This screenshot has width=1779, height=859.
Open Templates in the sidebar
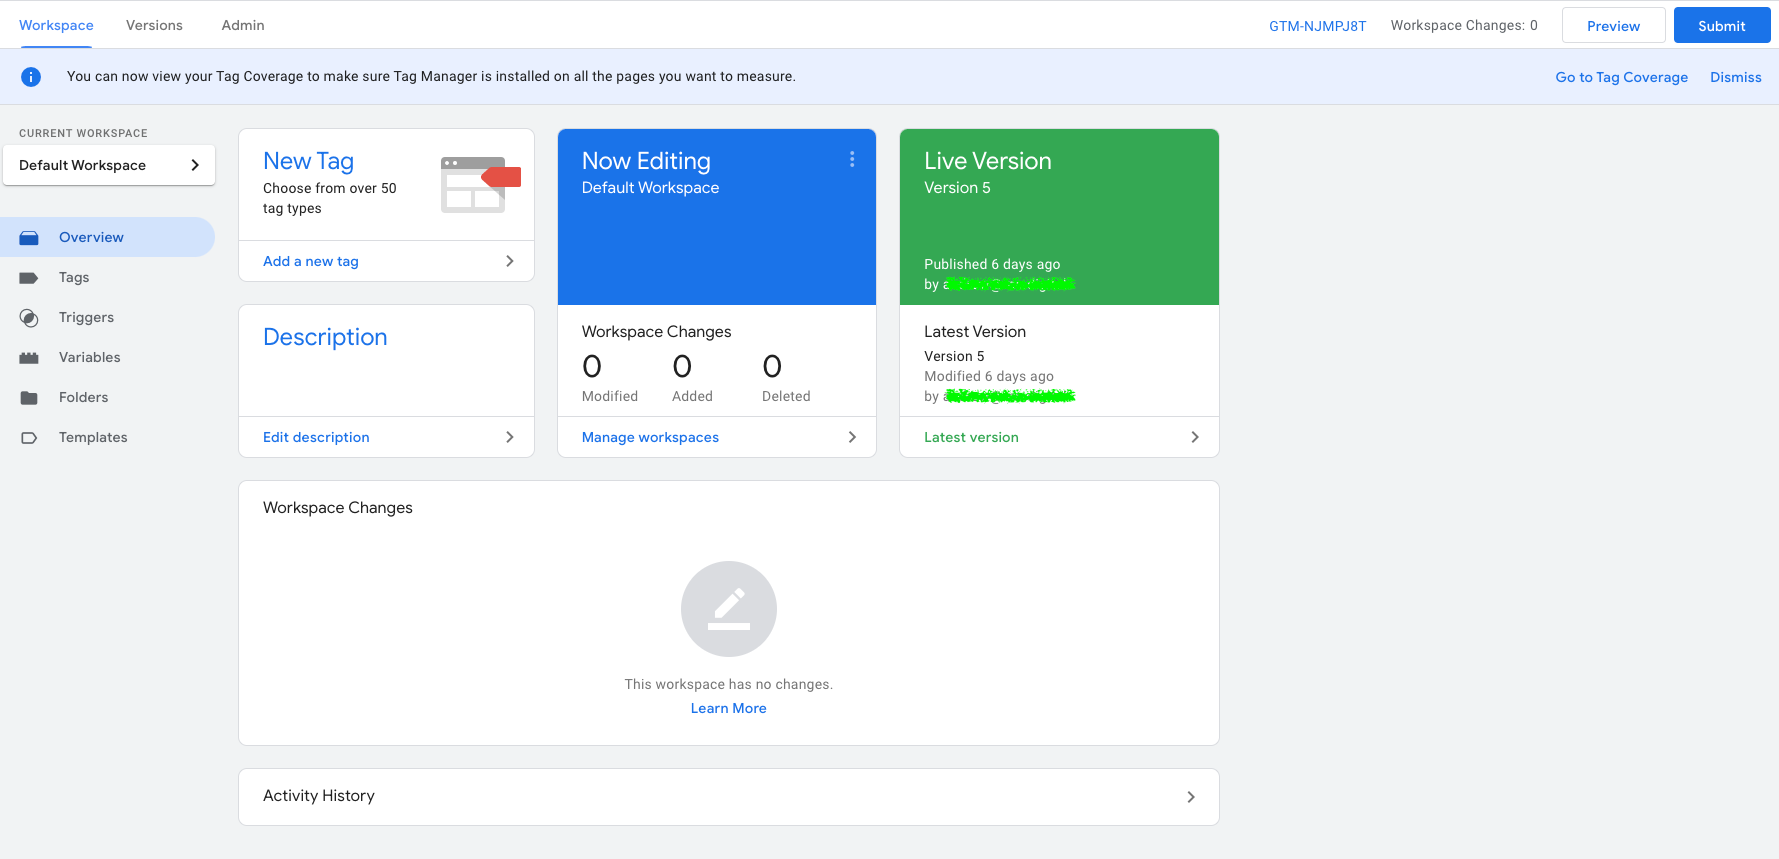[x=107, y=437]
